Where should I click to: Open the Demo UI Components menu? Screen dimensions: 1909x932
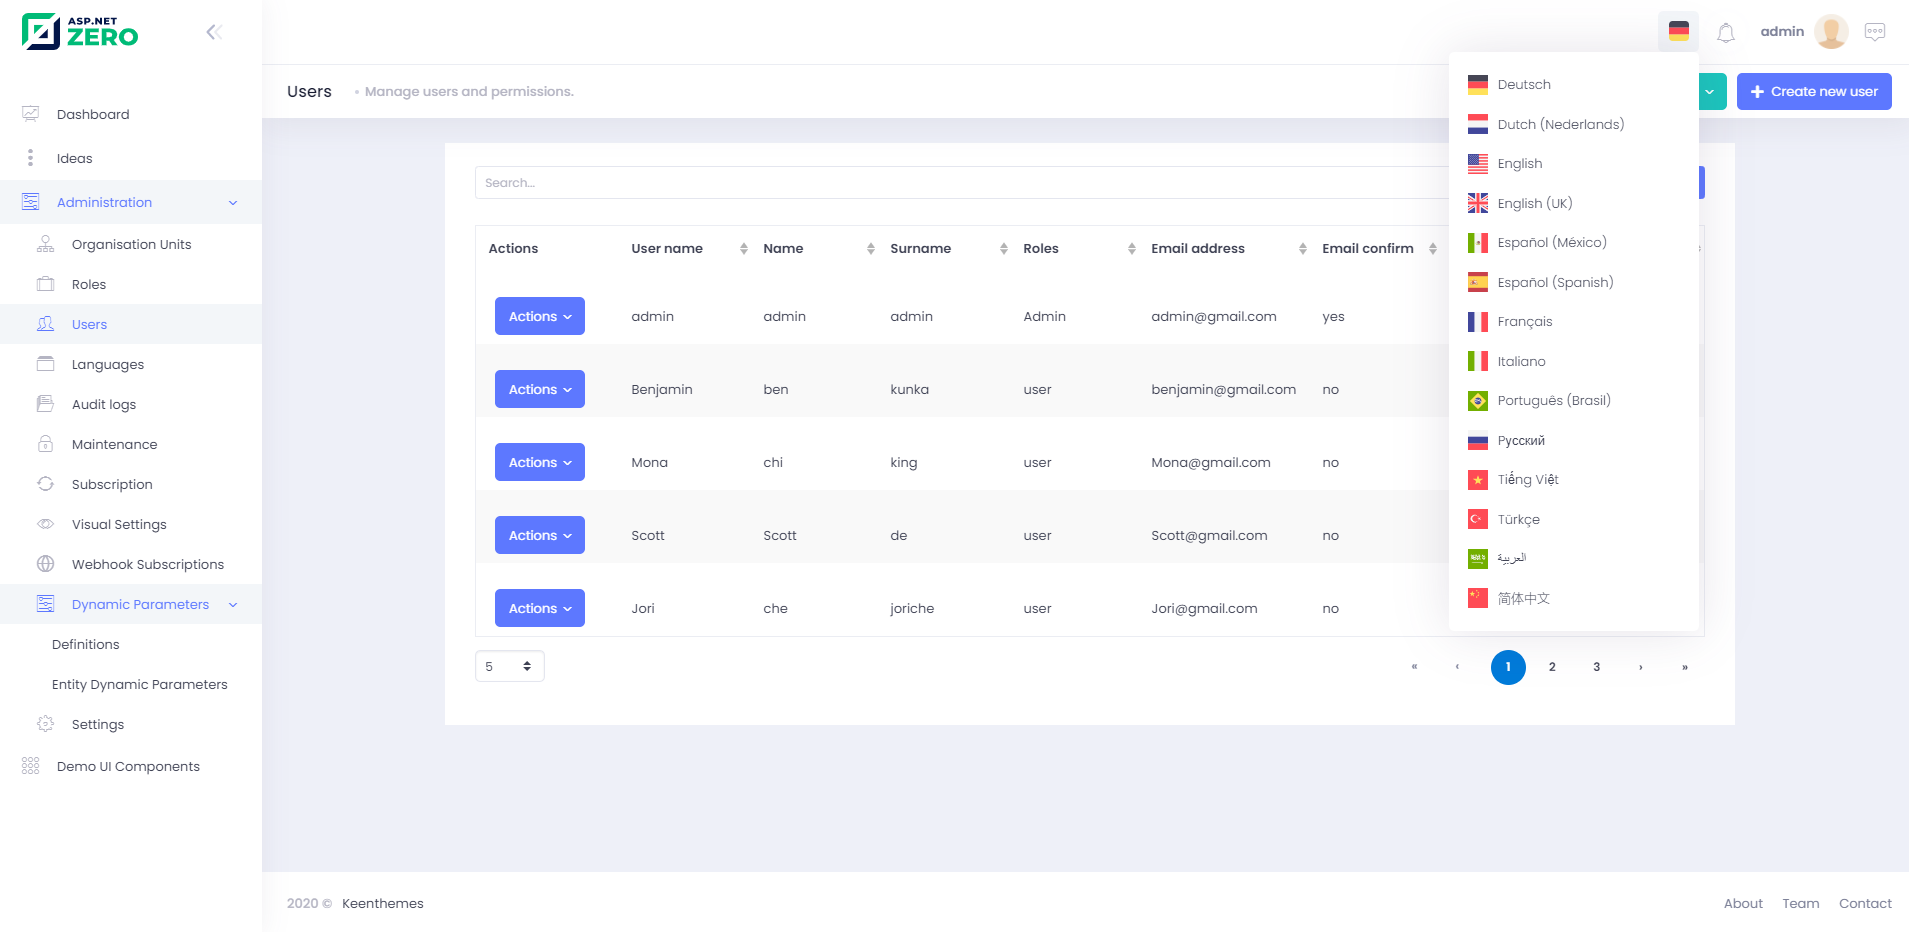pyautogui.click(x=127, y=766)
